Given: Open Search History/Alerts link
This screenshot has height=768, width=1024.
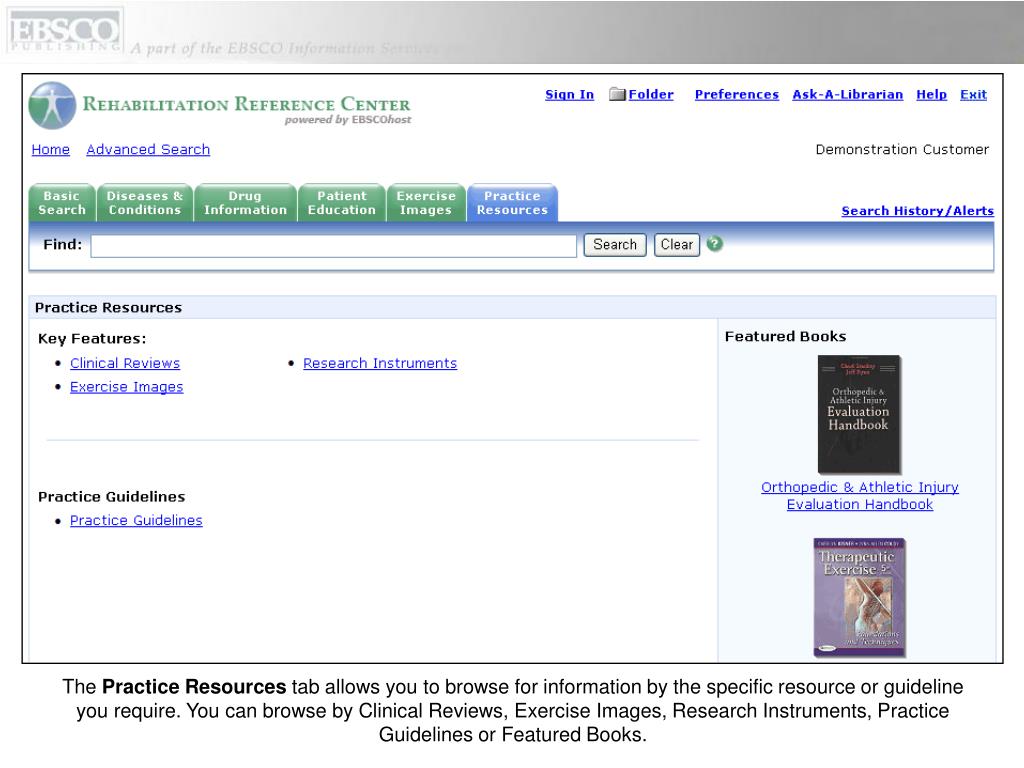Looking at the screenshot, I should (x=918, y=211).
